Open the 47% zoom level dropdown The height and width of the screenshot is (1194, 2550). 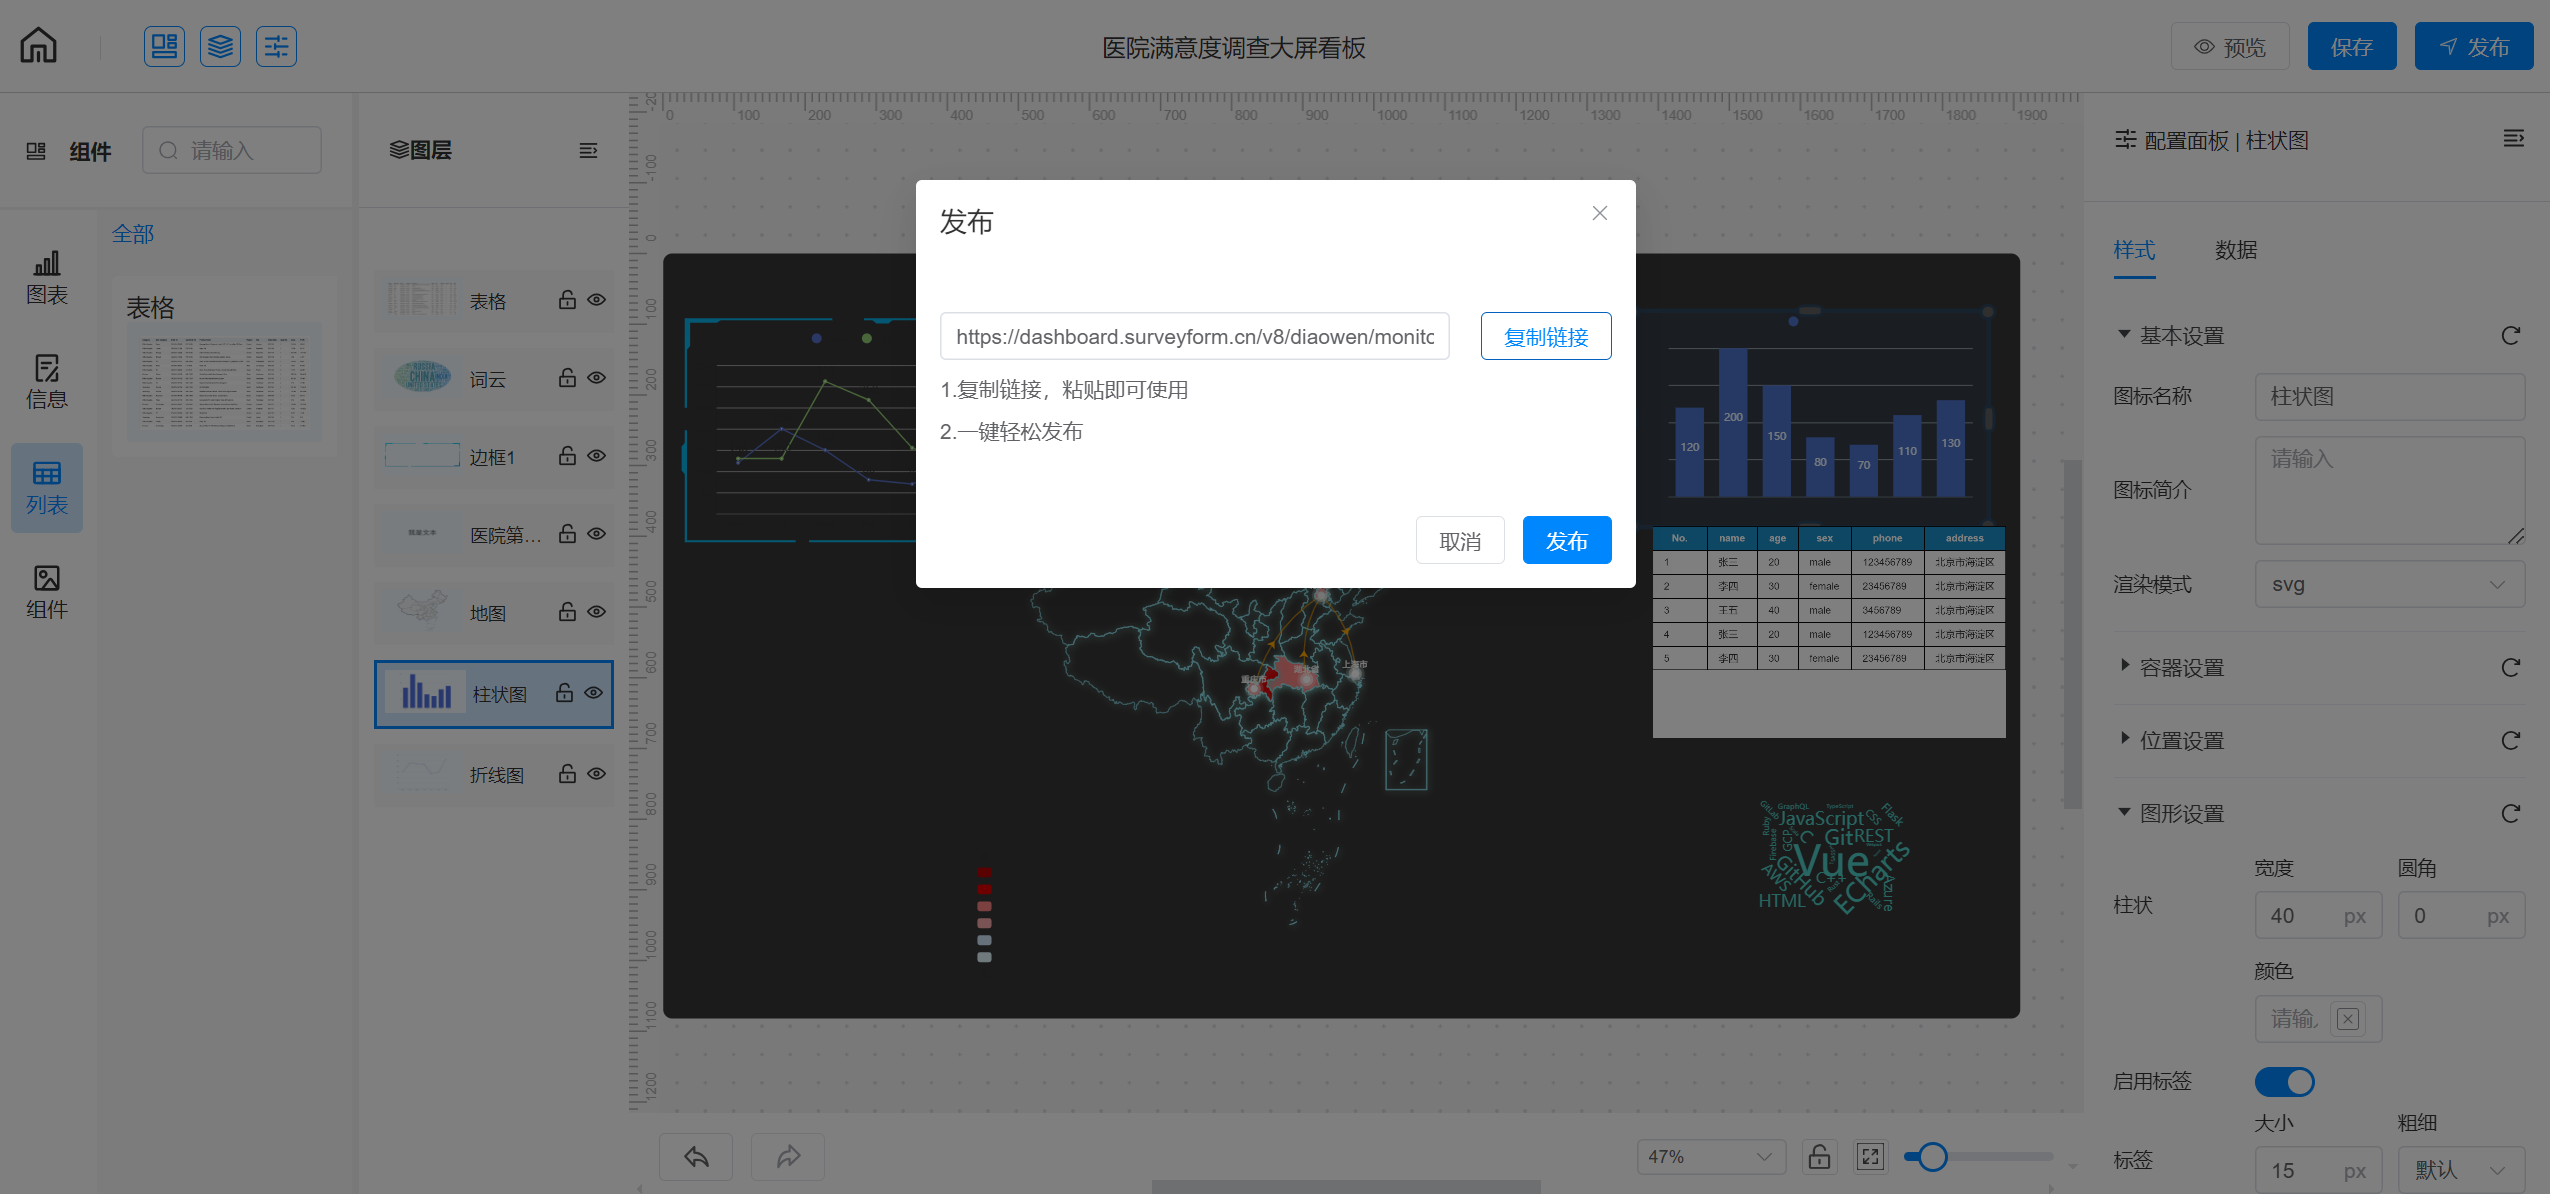(x=1711, y=1157)
